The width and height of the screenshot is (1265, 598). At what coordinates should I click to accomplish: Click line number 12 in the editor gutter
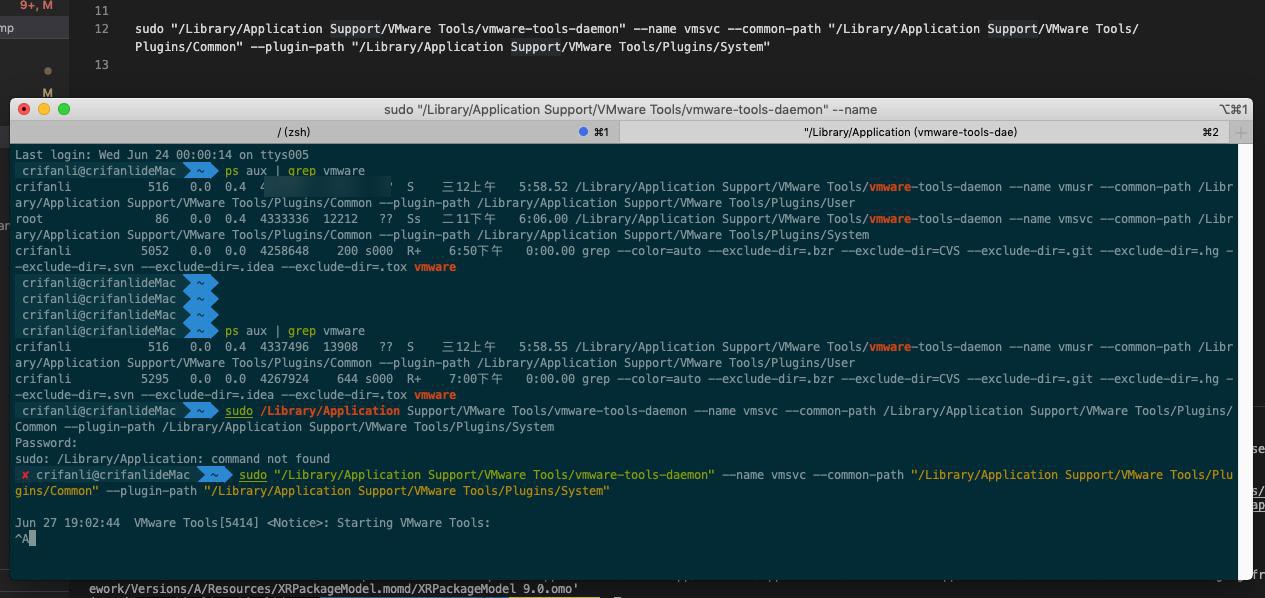click(x=101, y=29)
